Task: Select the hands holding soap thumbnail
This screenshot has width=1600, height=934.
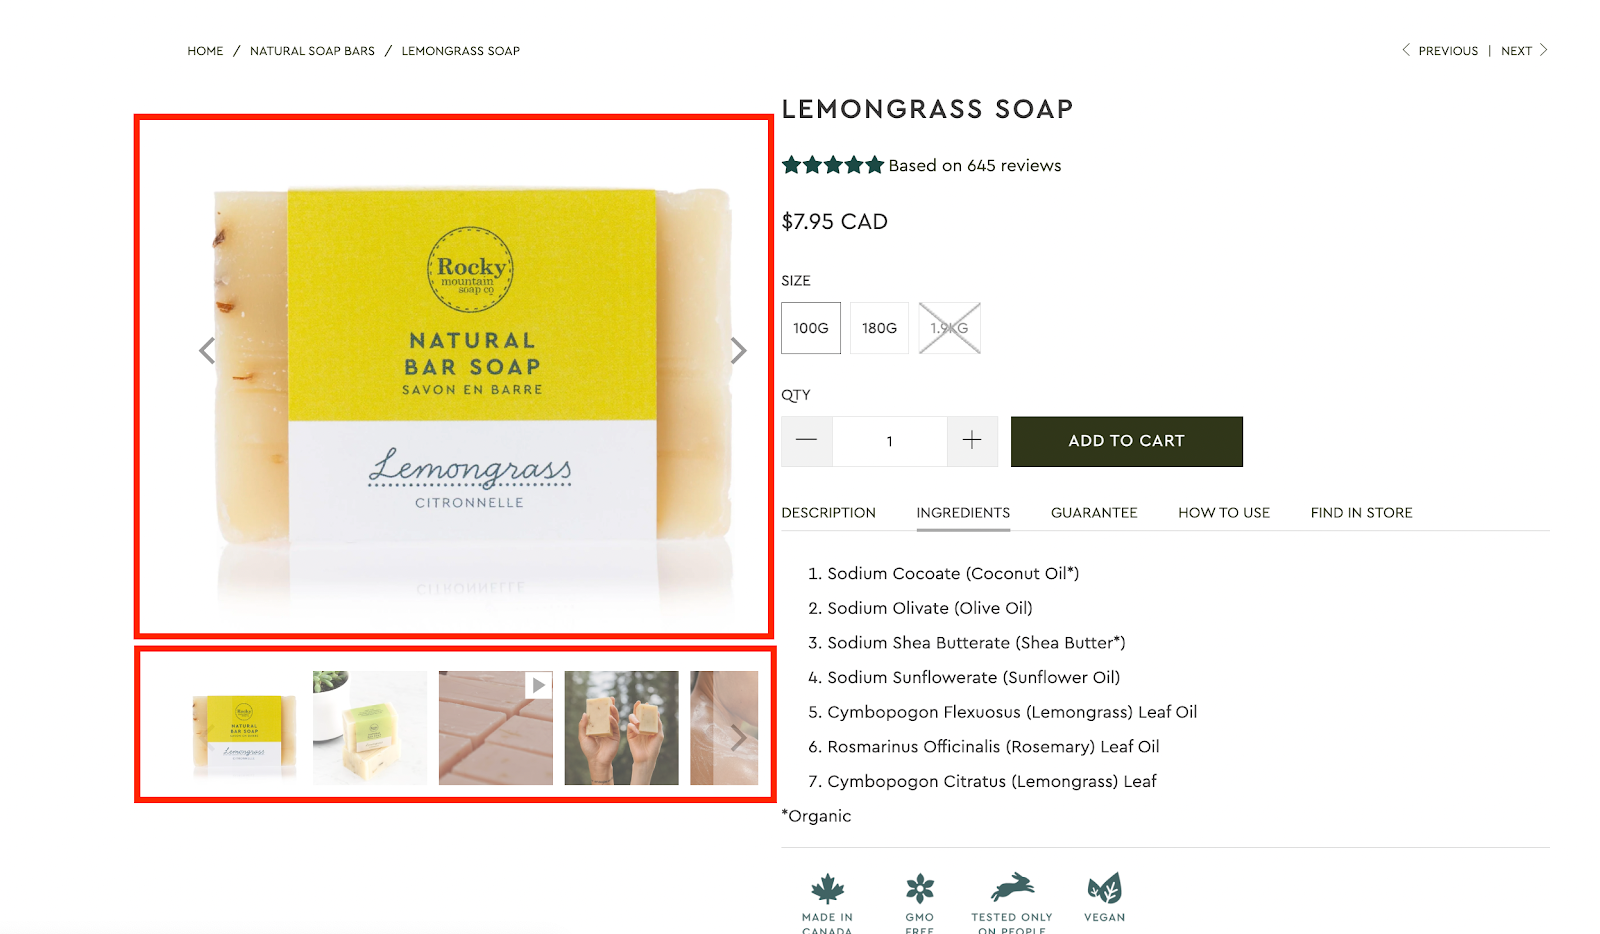Action: [622, 728]
